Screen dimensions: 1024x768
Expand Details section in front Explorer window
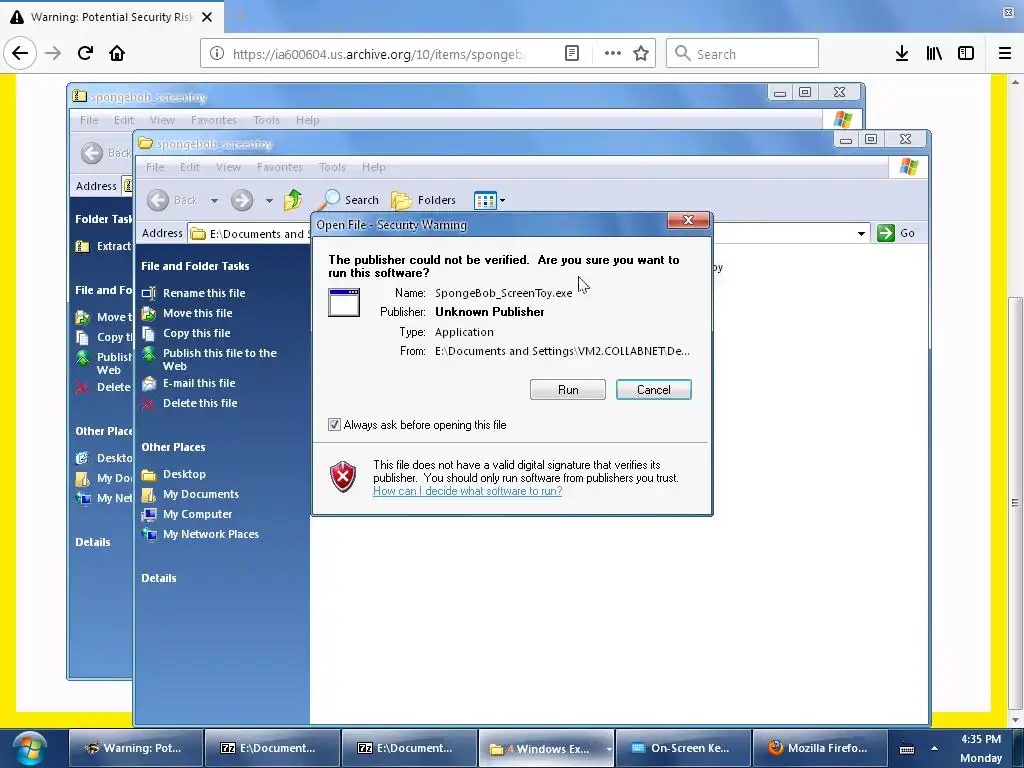click(x=159, y=578)
